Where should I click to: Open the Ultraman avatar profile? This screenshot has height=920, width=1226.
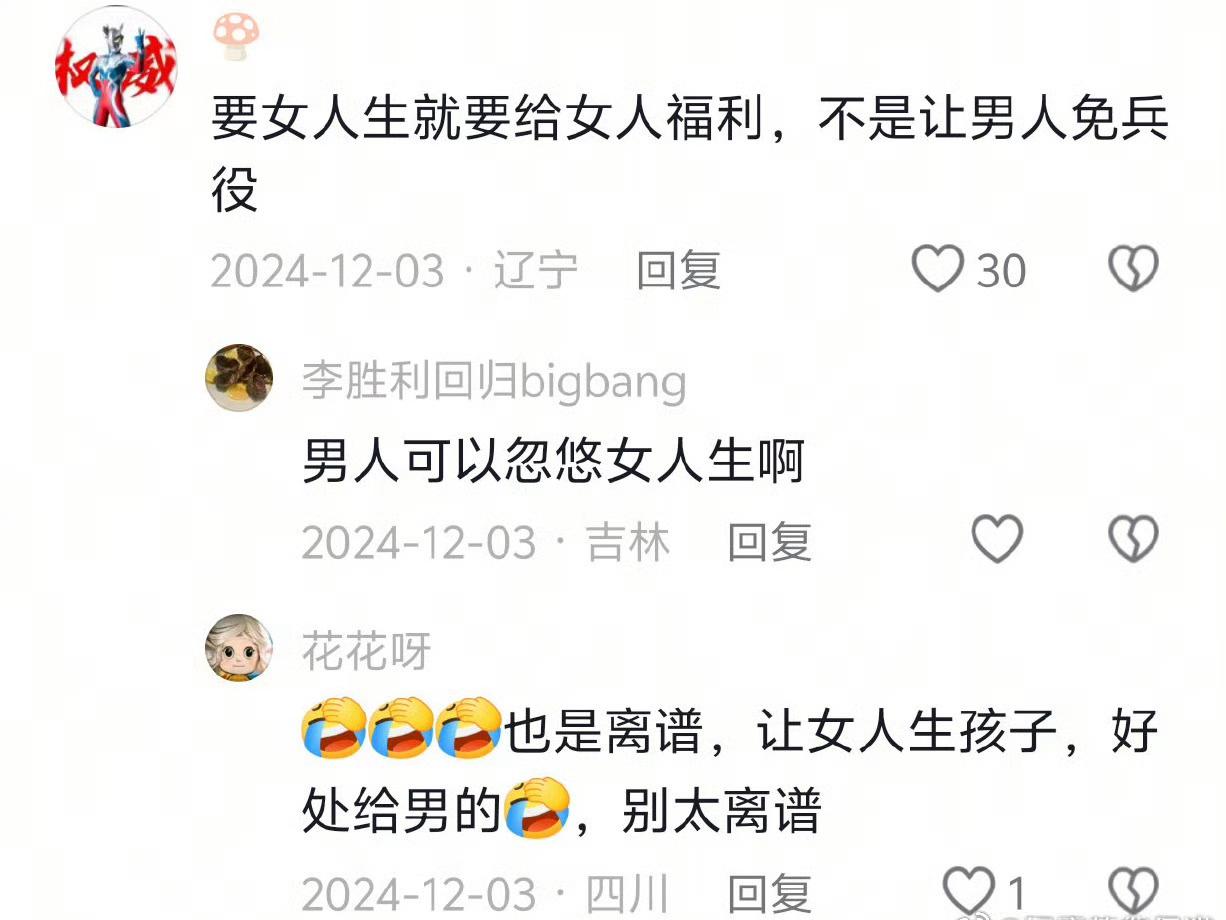pos(115,67)
